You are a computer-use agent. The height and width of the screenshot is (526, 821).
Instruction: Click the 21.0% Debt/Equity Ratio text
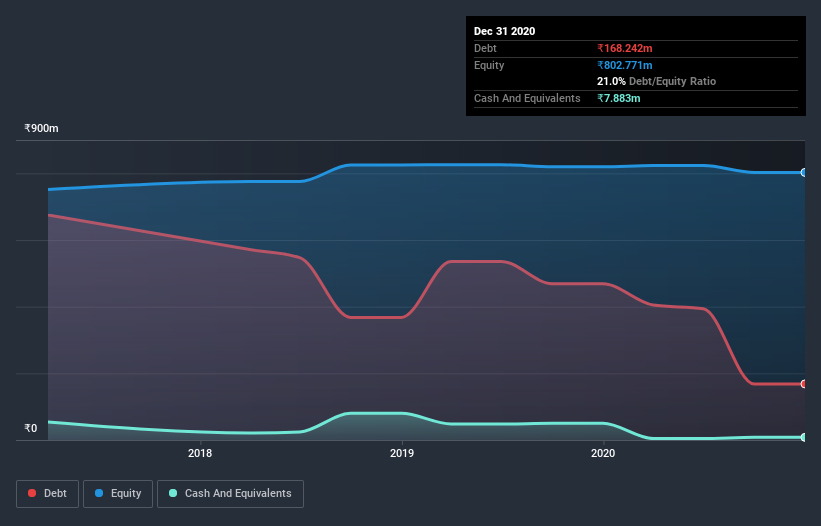point(657,81)
